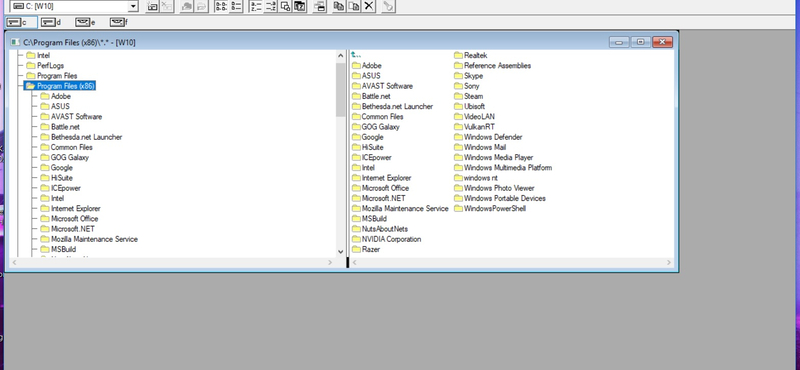Select Windows Photo Viewer in file list
800x370 pixels.
click(499, 188)
